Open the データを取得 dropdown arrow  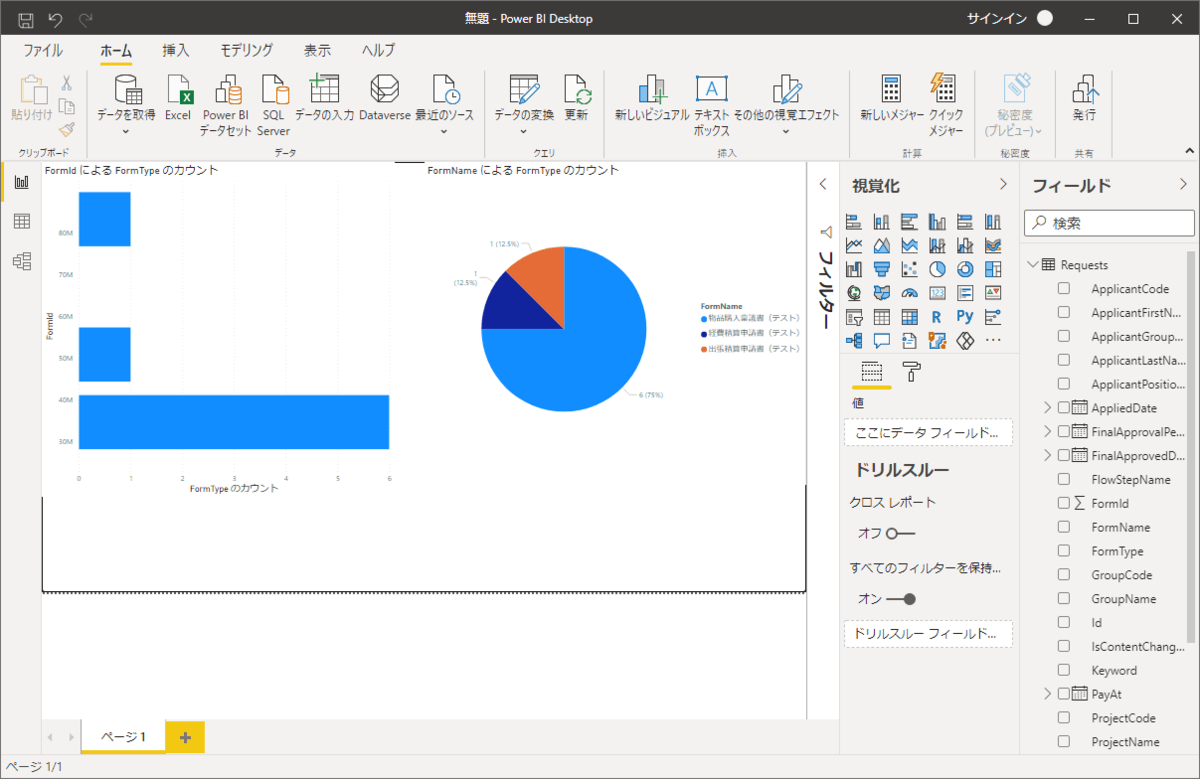[126, 131]
